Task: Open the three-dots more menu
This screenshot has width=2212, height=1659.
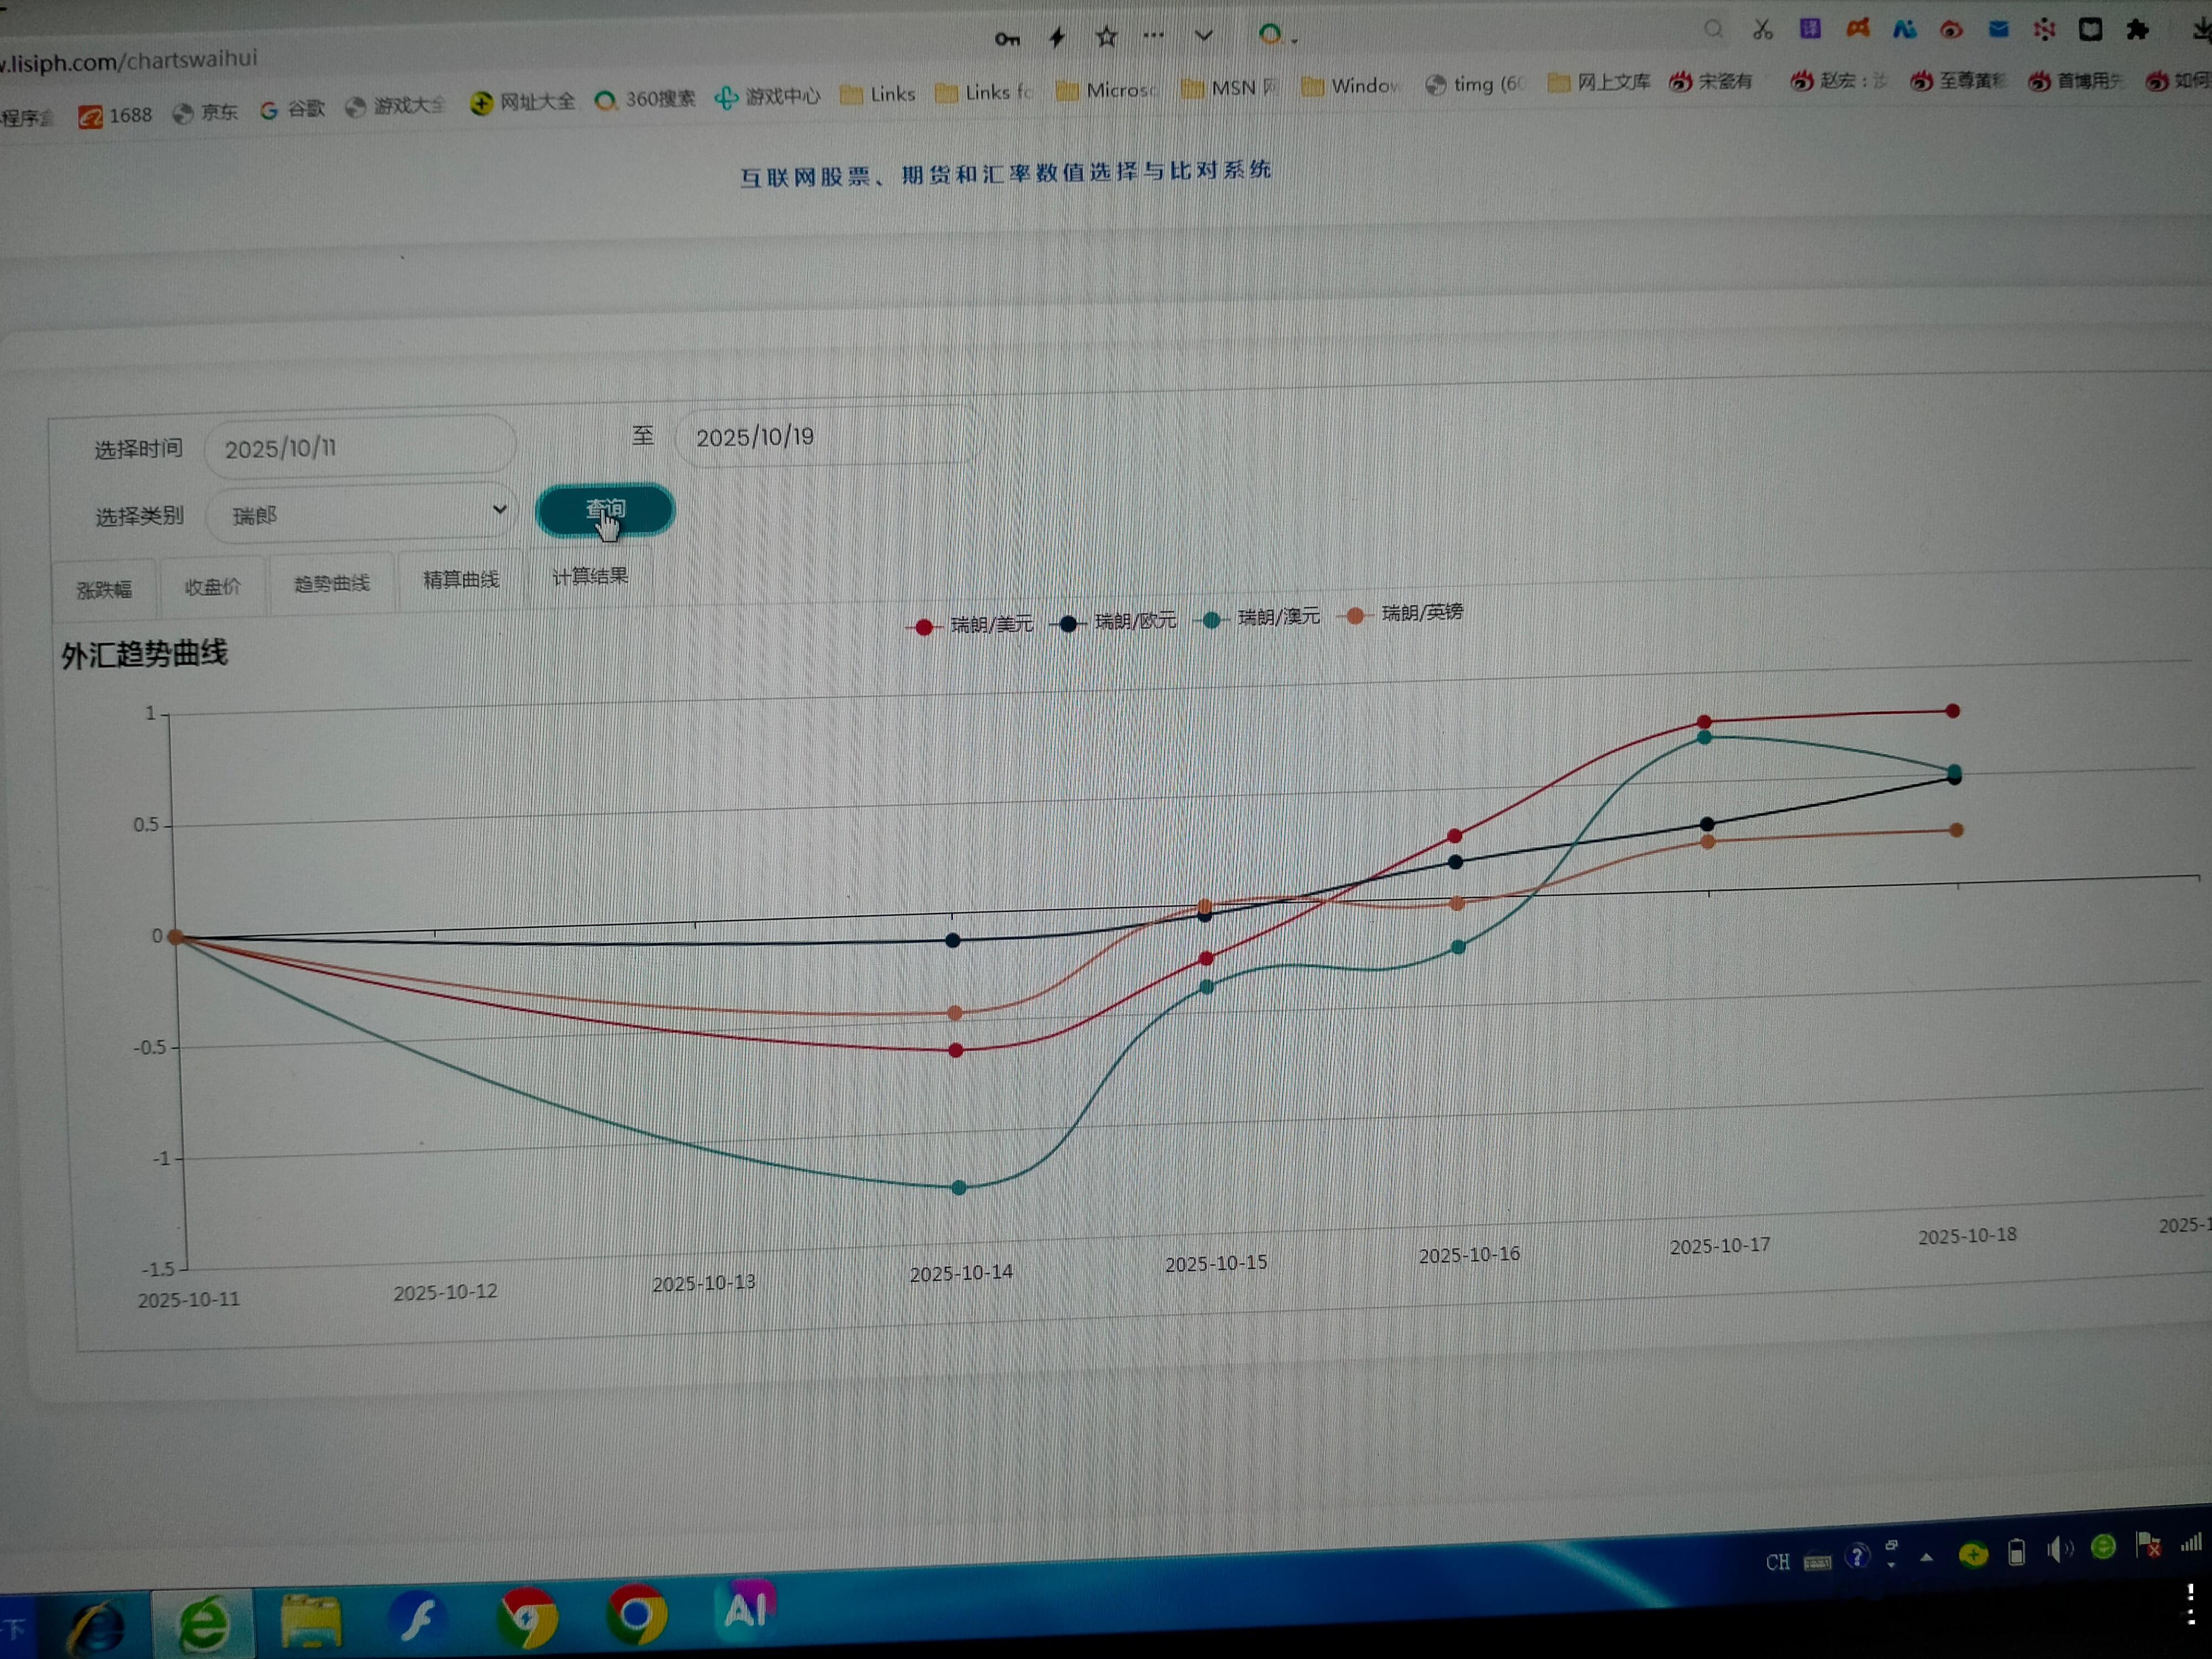Action: tap(1153, 35)
